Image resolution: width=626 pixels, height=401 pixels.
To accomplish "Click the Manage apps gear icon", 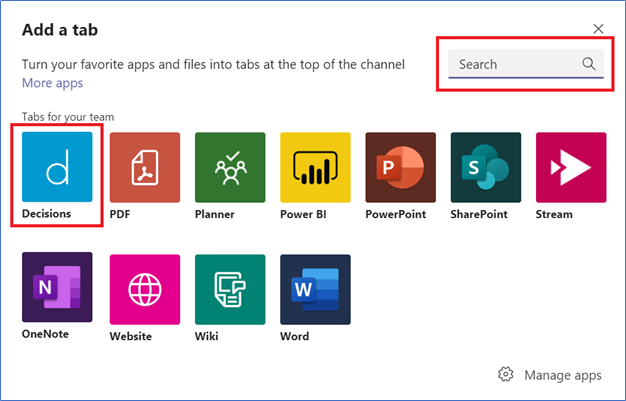I will coord(505,375).
